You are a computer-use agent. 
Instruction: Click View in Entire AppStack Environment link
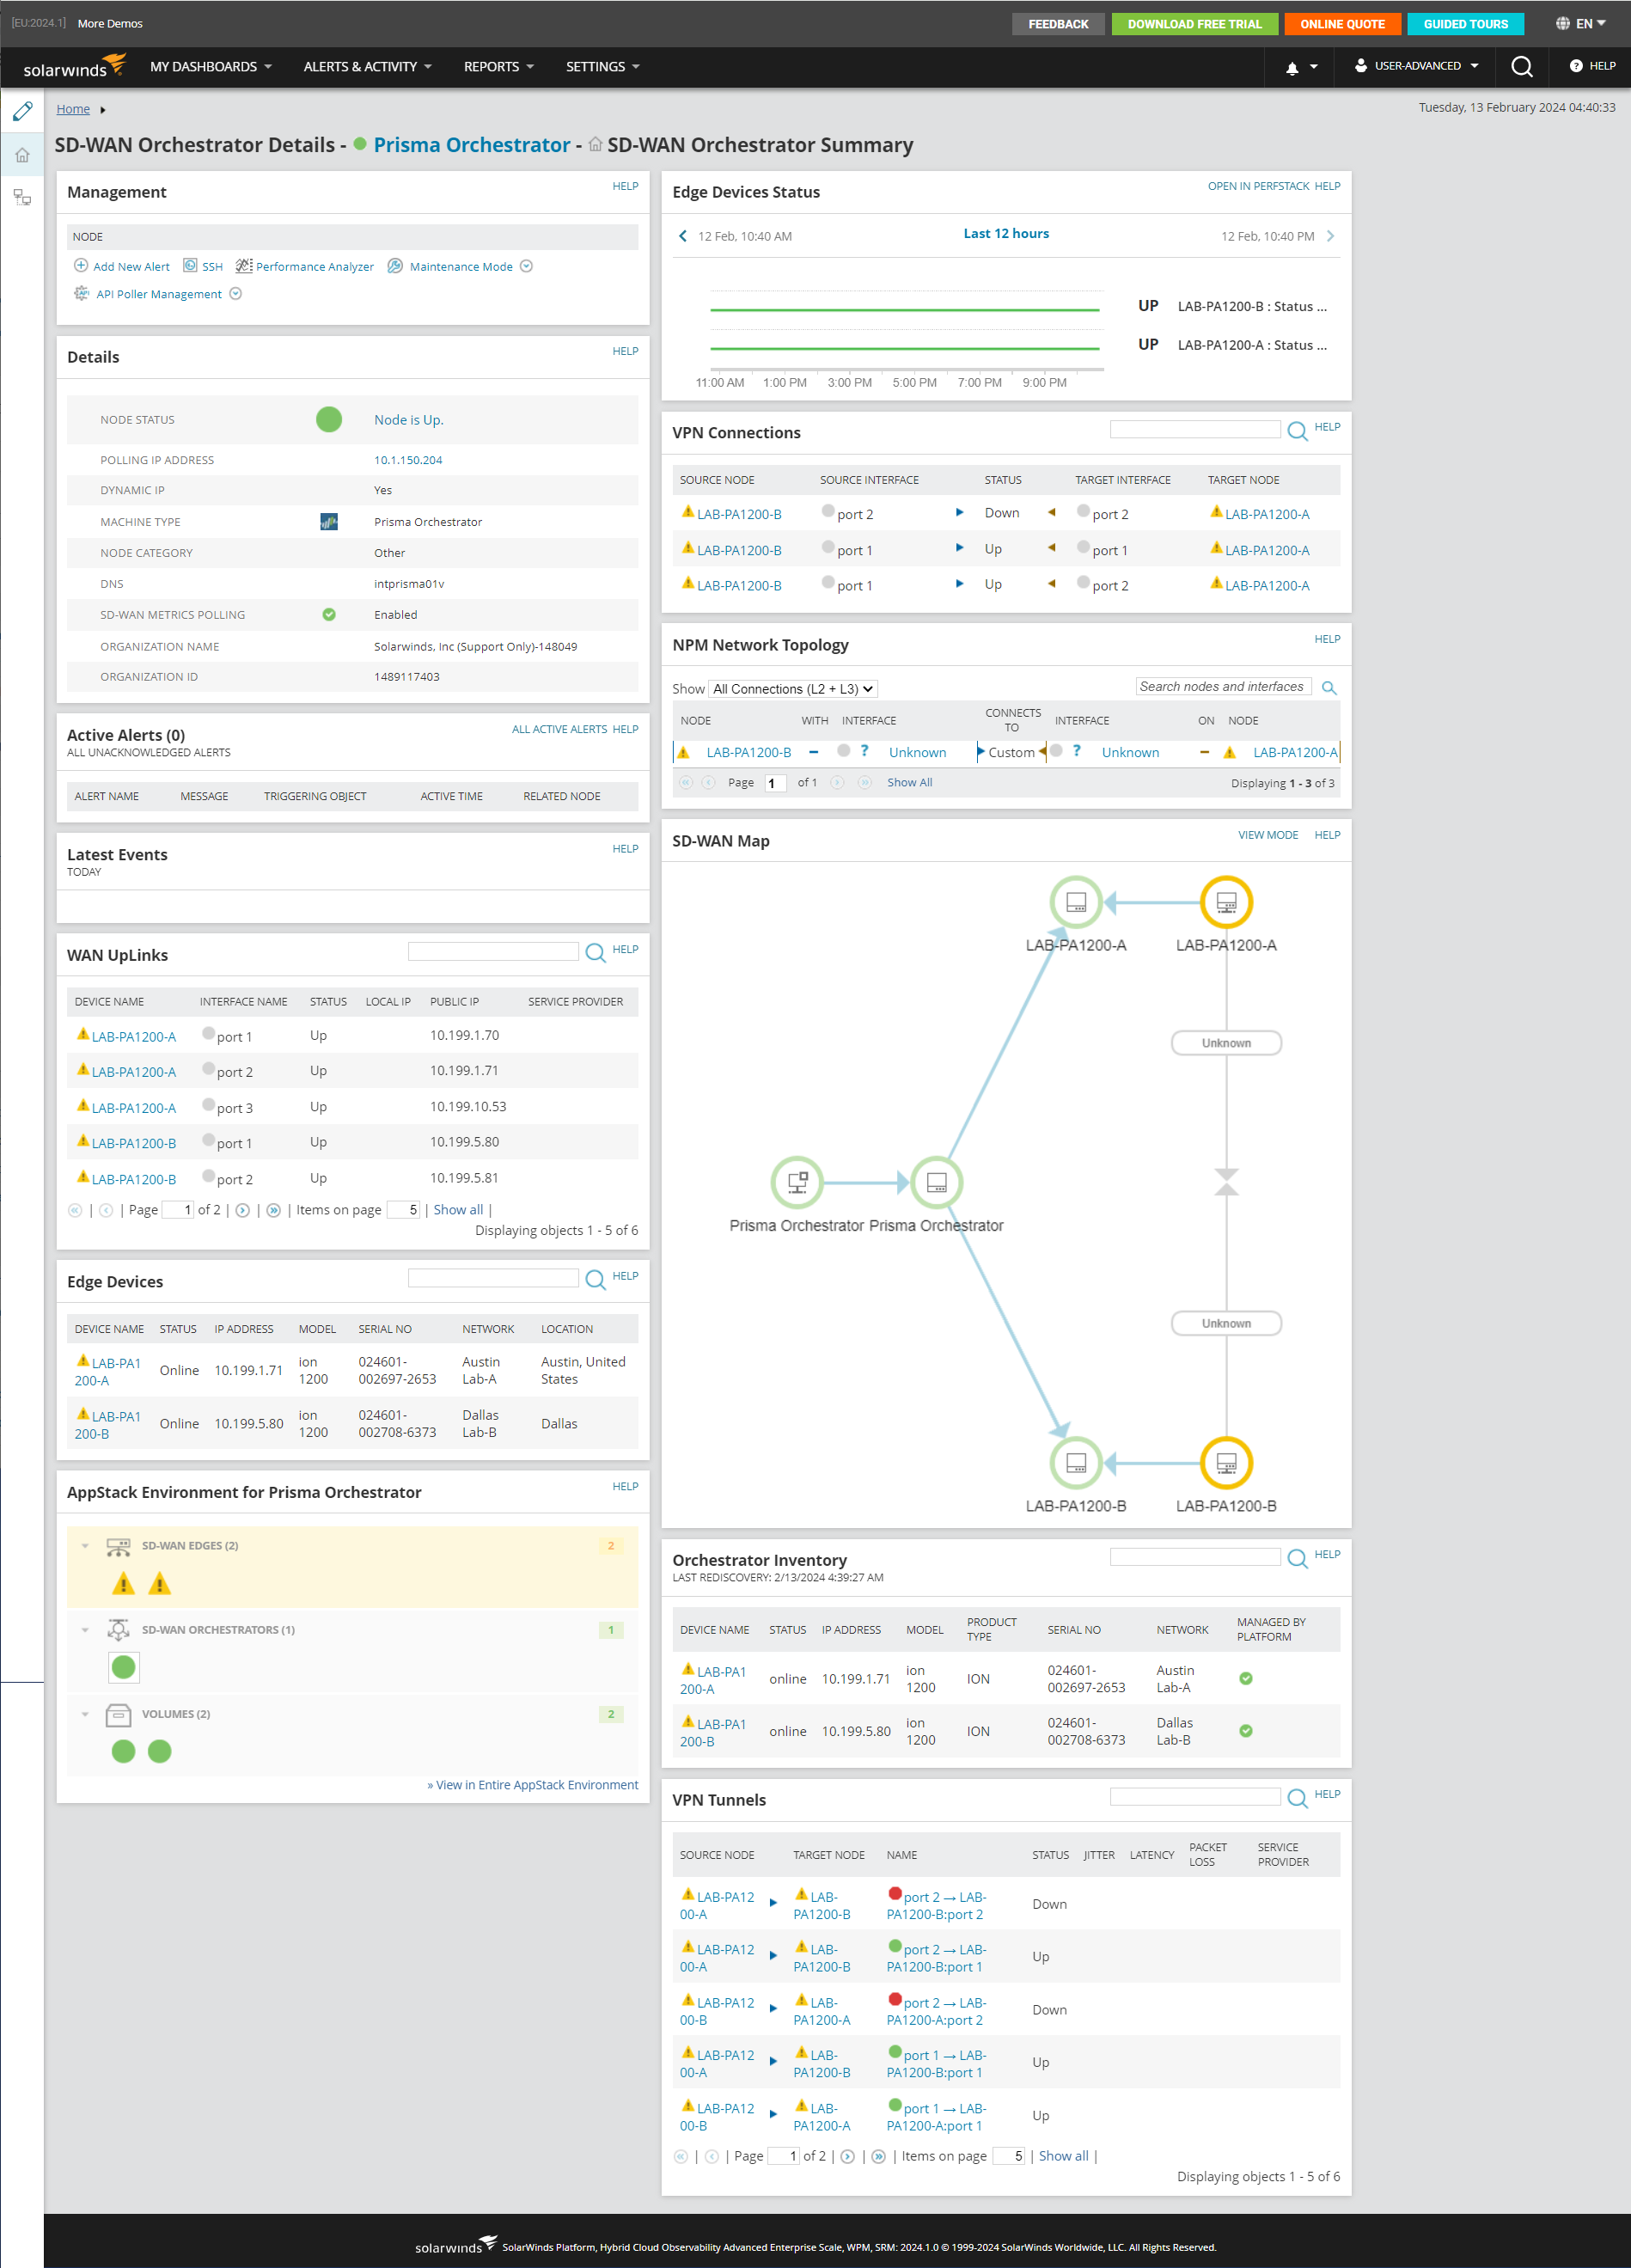533,1785
